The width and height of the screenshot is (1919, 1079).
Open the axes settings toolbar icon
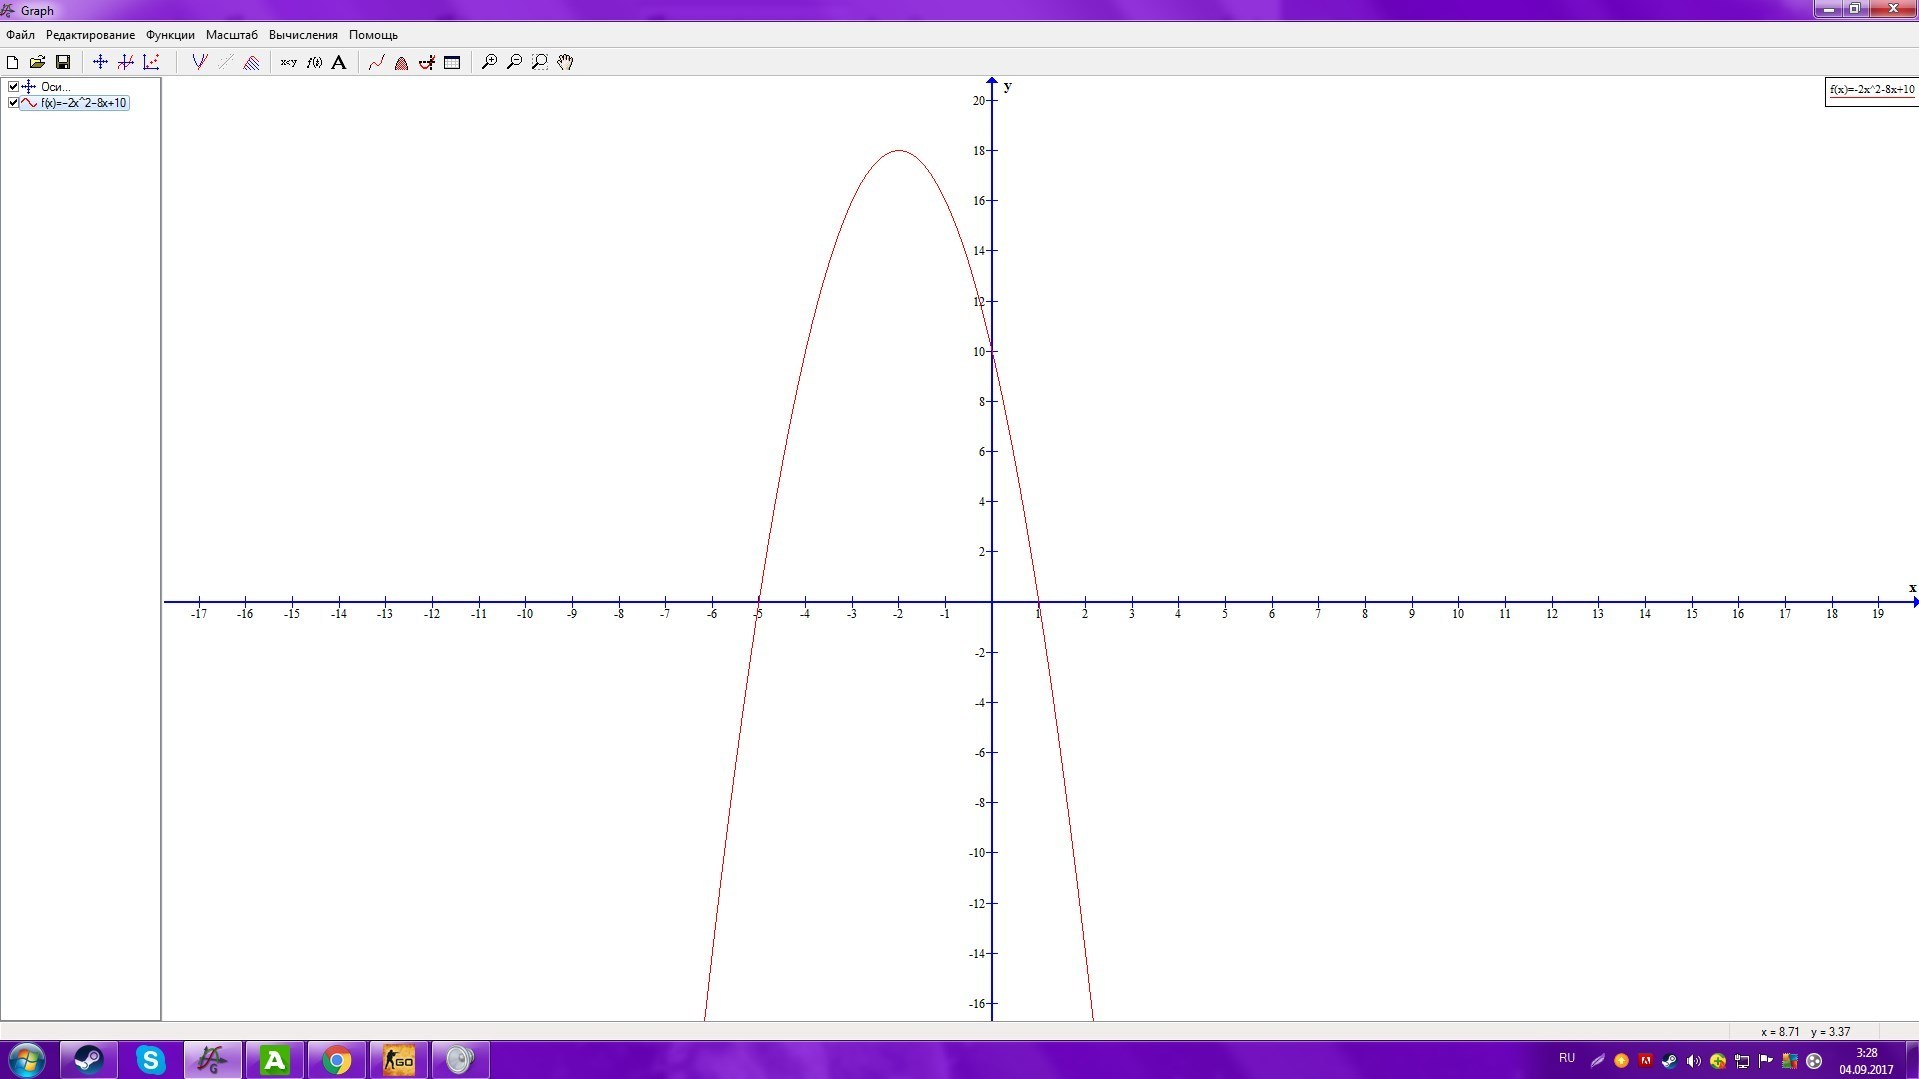tap(100, 62)
